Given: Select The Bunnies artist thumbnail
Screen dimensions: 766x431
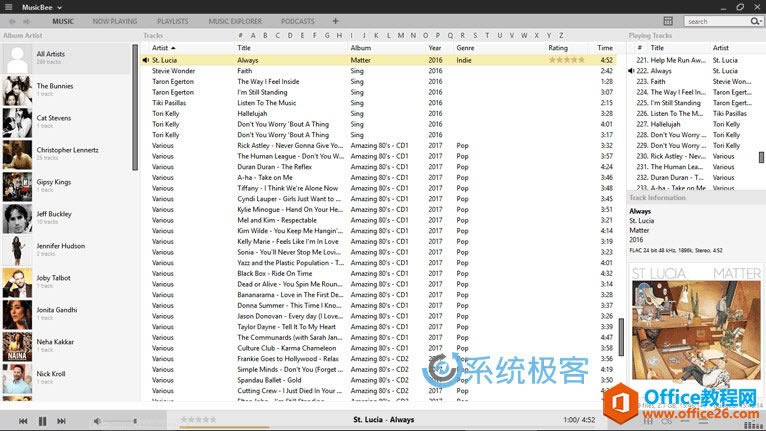Looking at the screenshot, I should 17,90.
